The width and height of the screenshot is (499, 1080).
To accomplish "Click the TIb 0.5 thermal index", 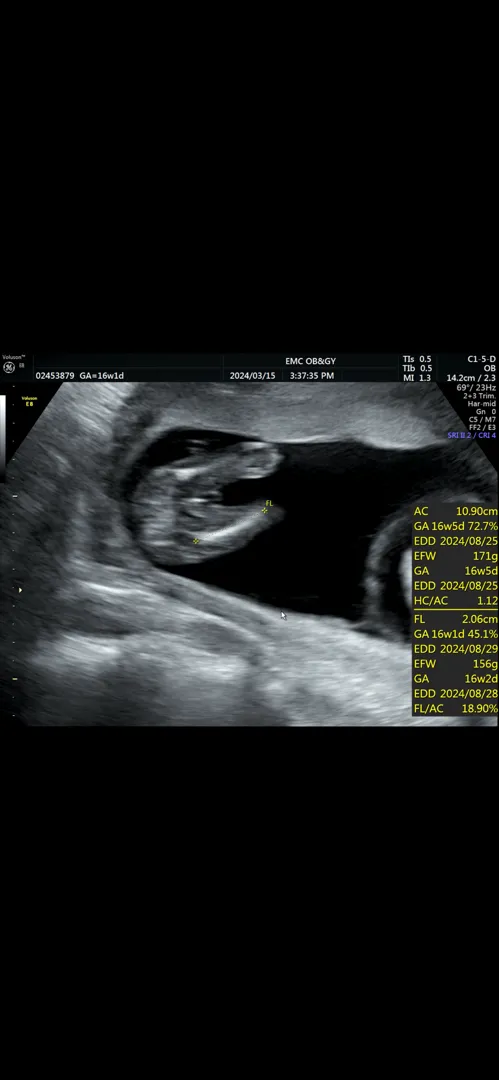I will (417, 368).
